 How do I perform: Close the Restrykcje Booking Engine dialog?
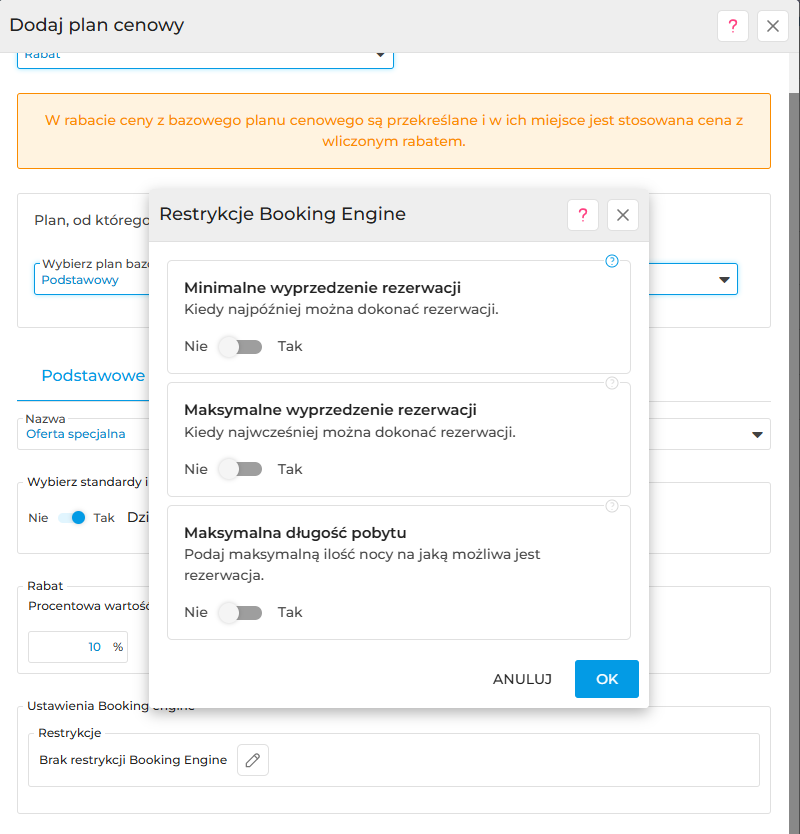point(623,215)
